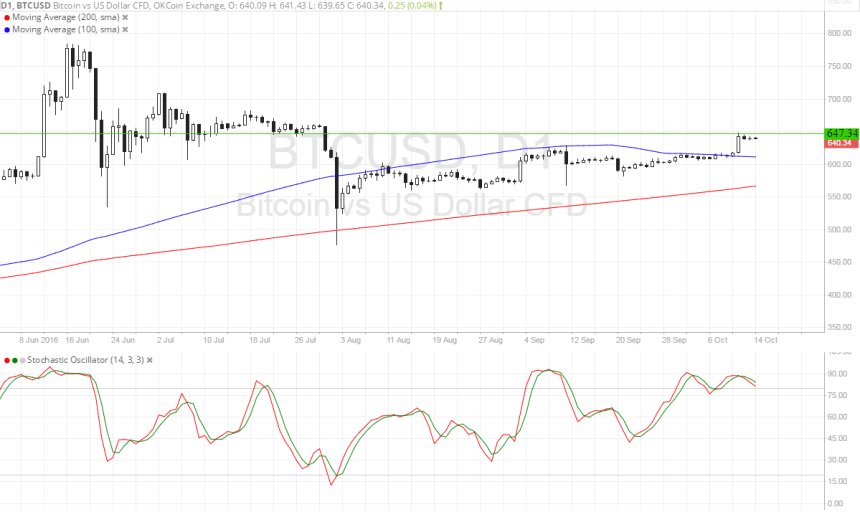Click the 60.00 stochastic axis value
Screen dimensions: 860x512
coord(837,417)
